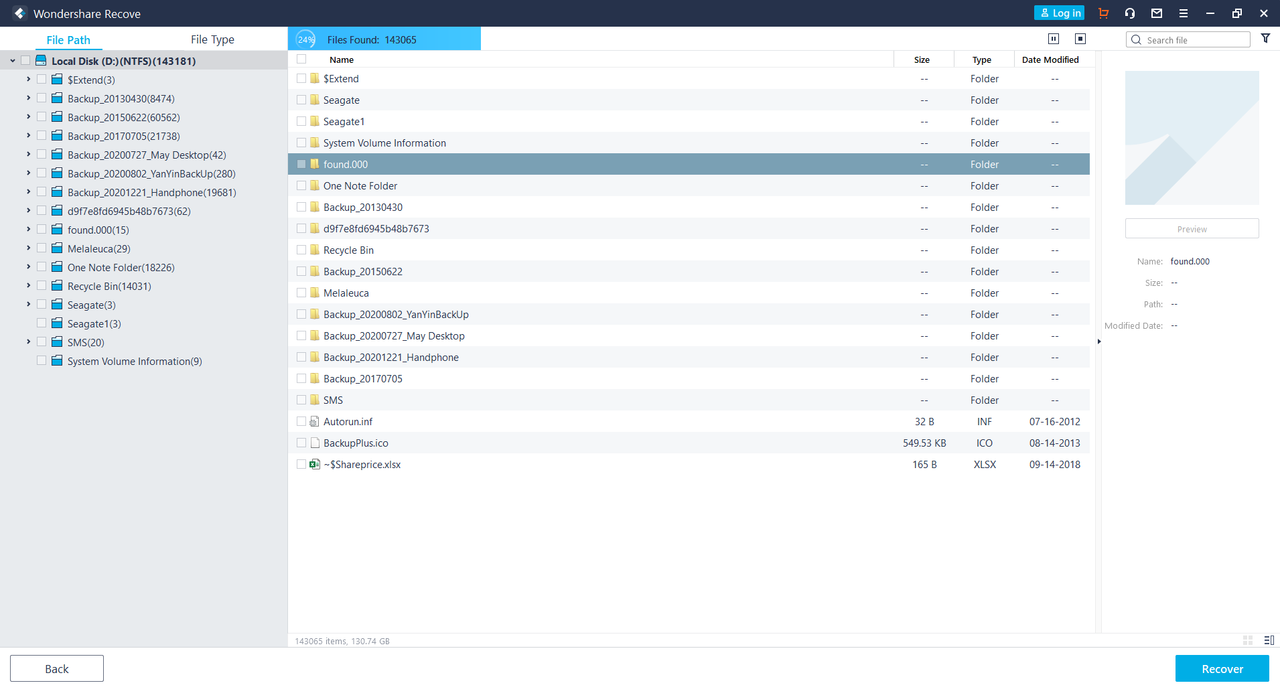
Task: Open the filter funnel icon
Action: [1265, 39]
